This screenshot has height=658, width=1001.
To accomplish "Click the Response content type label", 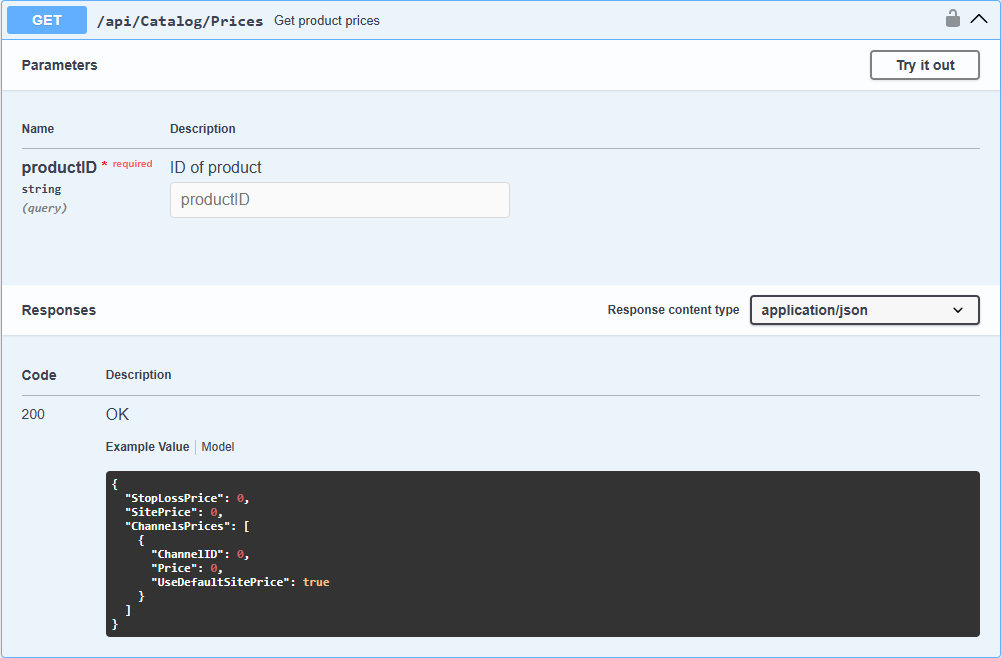I will pyautogui.click(x=673, y=310).
